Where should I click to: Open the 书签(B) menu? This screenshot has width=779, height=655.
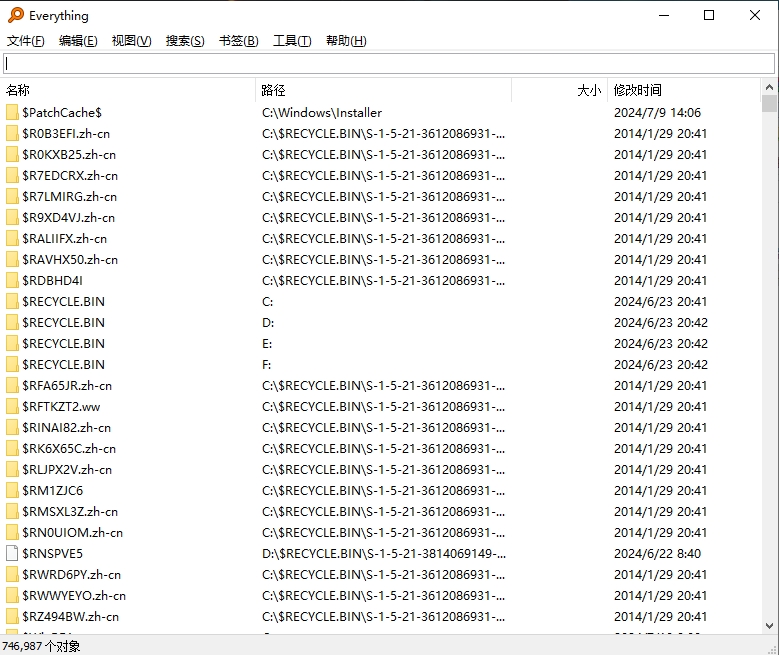click(x=238, y=41)
